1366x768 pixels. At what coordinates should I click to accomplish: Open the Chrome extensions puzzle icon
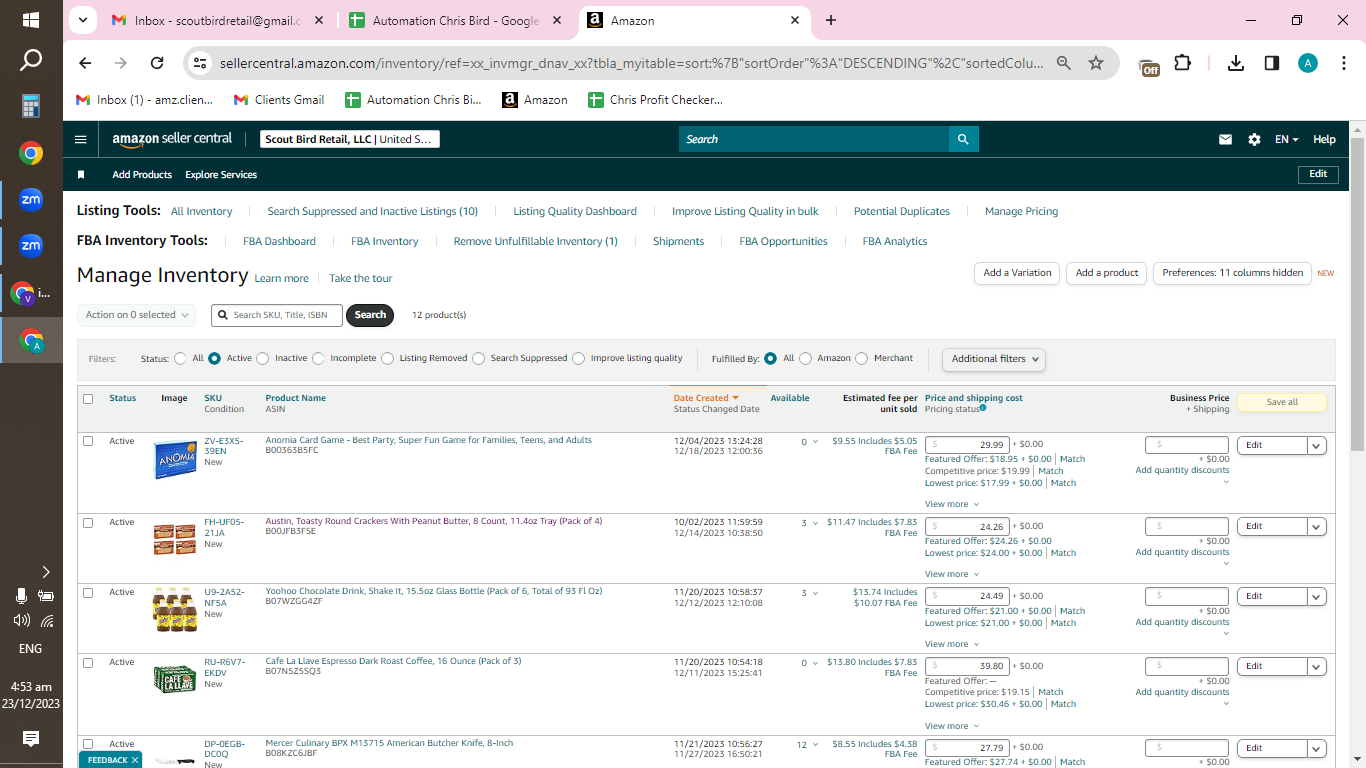point(1183,63)
